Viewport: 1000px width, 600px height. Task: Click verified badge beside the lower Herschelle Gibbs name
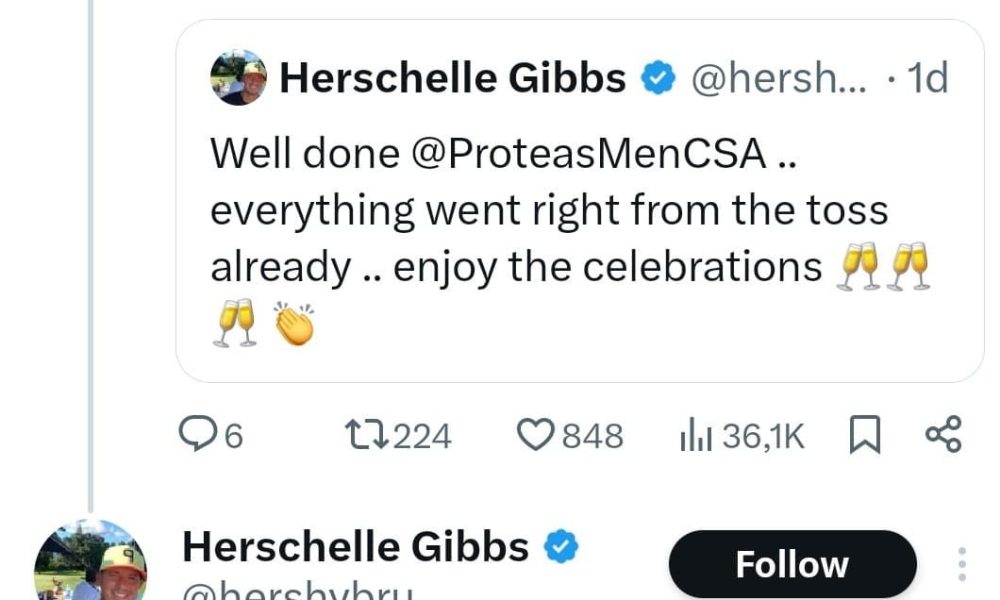click(561, 546)
